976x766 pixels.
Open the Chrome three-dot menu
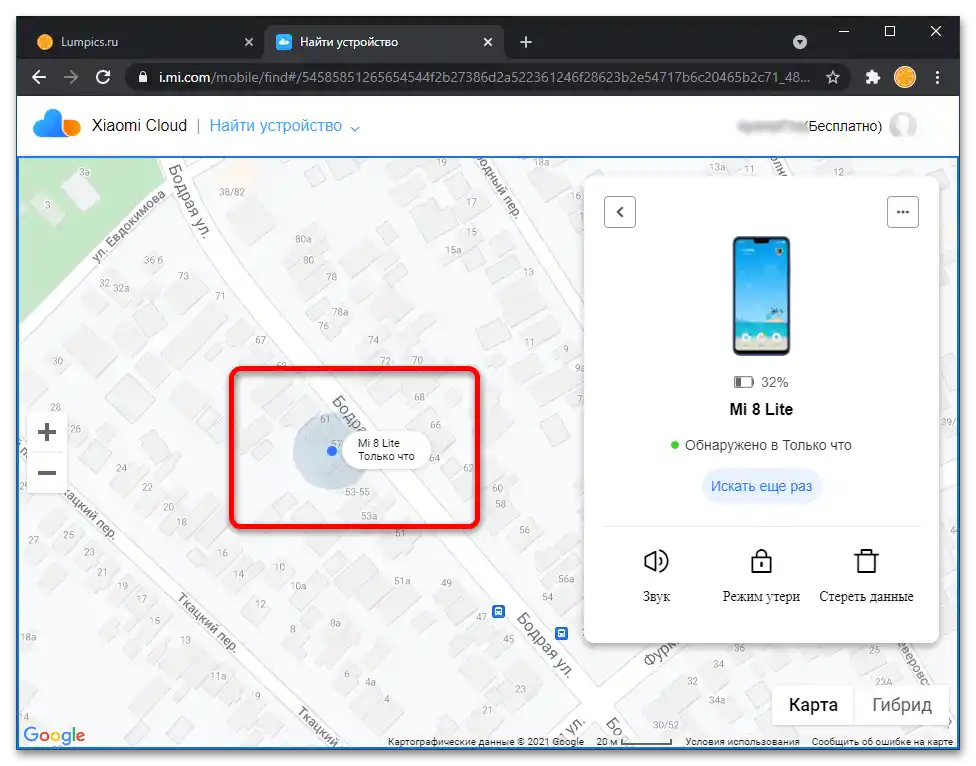(937, 77)
